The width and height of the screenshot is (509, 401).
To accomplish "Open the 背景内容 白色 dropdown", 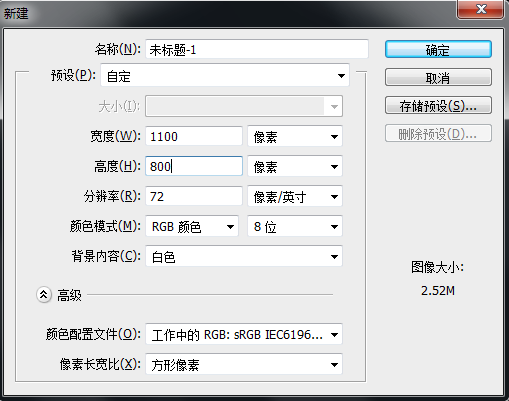I will (244, 256).
